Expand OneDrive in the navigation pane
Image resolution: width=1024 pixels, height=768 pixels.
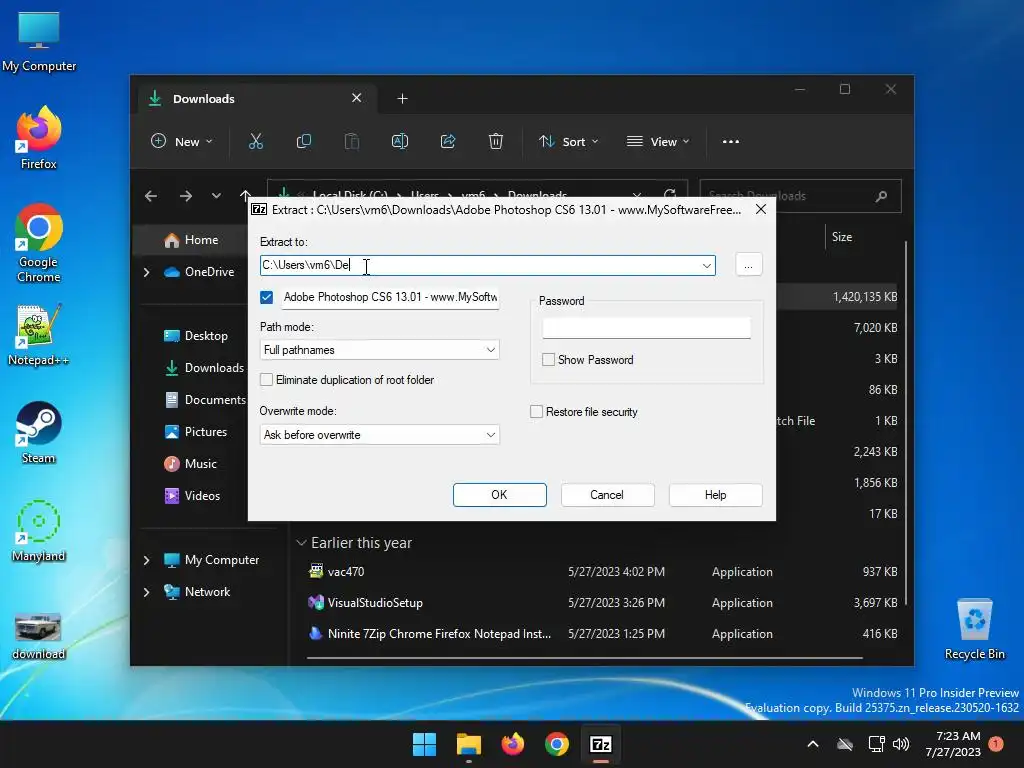pos(146,272)
